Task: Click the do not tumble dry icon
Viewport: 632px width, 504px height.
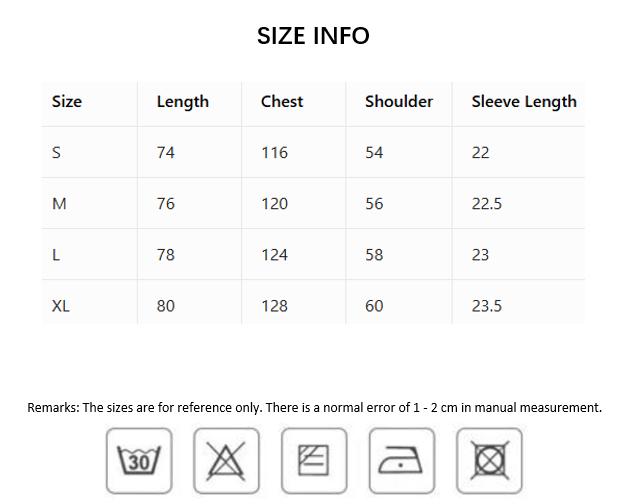Action: point(489,461)
